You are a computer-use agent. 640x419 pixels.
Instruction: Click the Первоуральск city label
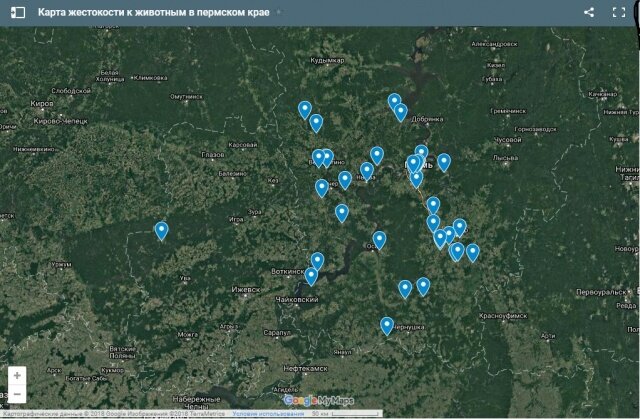601,292
